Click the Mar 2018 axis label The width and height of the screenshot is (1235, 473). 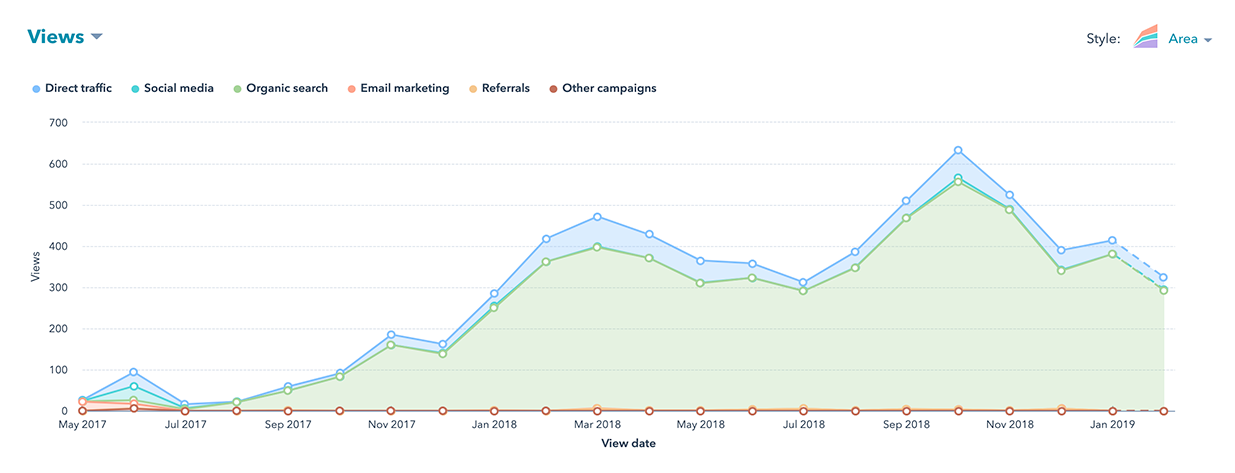pyautogui.click(x=597, y=425)
